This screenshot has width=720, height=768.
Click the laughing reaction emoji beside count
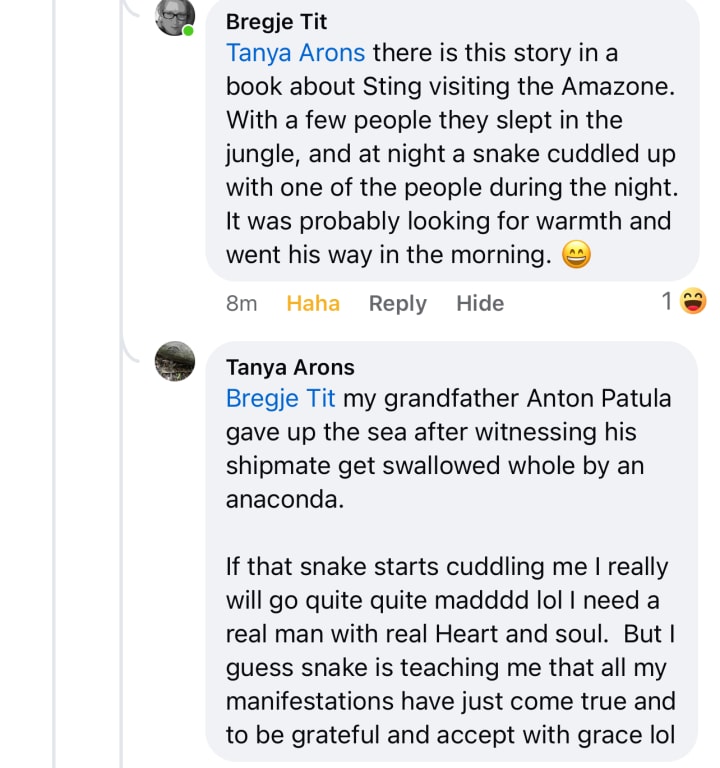click(693, 300)
